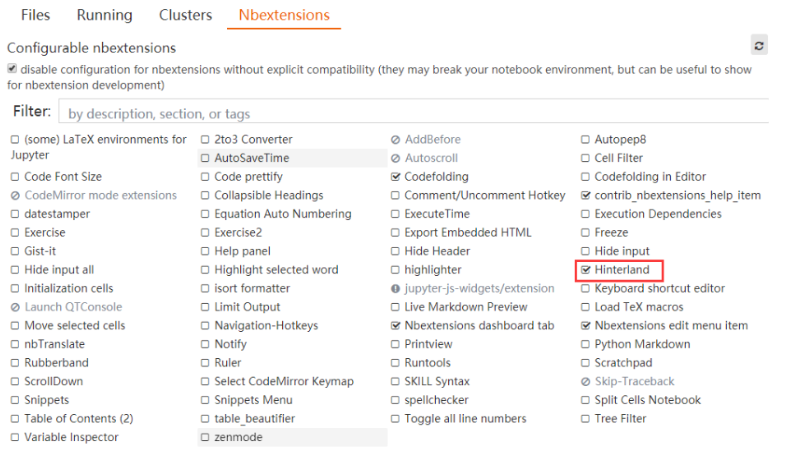Click the disabled icon beside CodeMirror mode extensions
The width and height of the screenshot is (797, 451).
coord(15,196)
